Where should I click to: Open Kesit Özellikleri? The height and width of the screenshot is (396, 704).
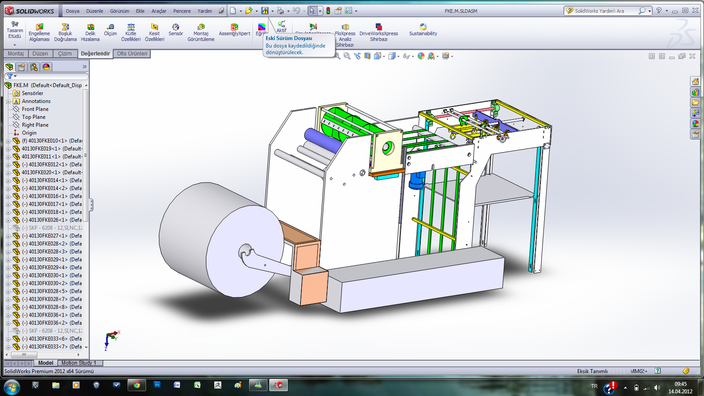[154, 33]
